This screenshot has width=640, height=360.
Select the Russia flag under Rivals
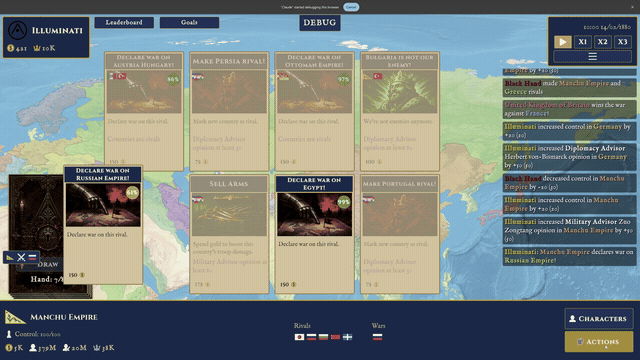311,337
